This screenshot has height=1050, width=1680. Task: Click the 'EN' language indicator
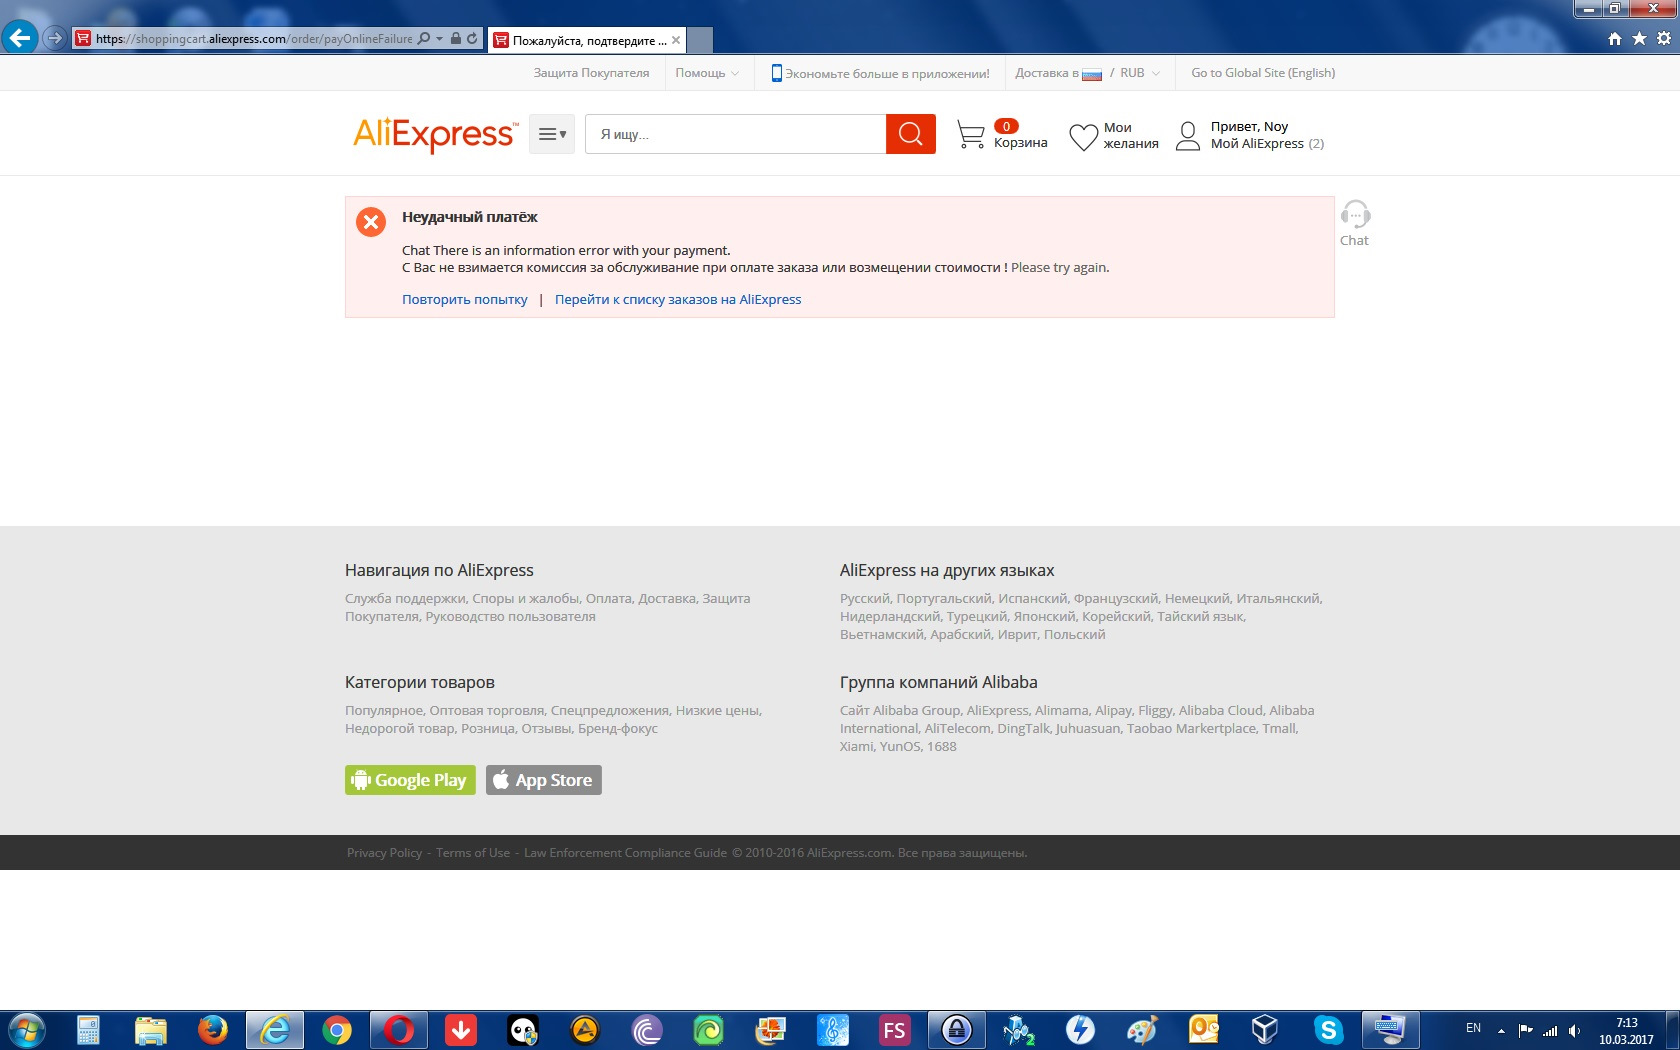pyautogui.click(x=1473, y=1028)
